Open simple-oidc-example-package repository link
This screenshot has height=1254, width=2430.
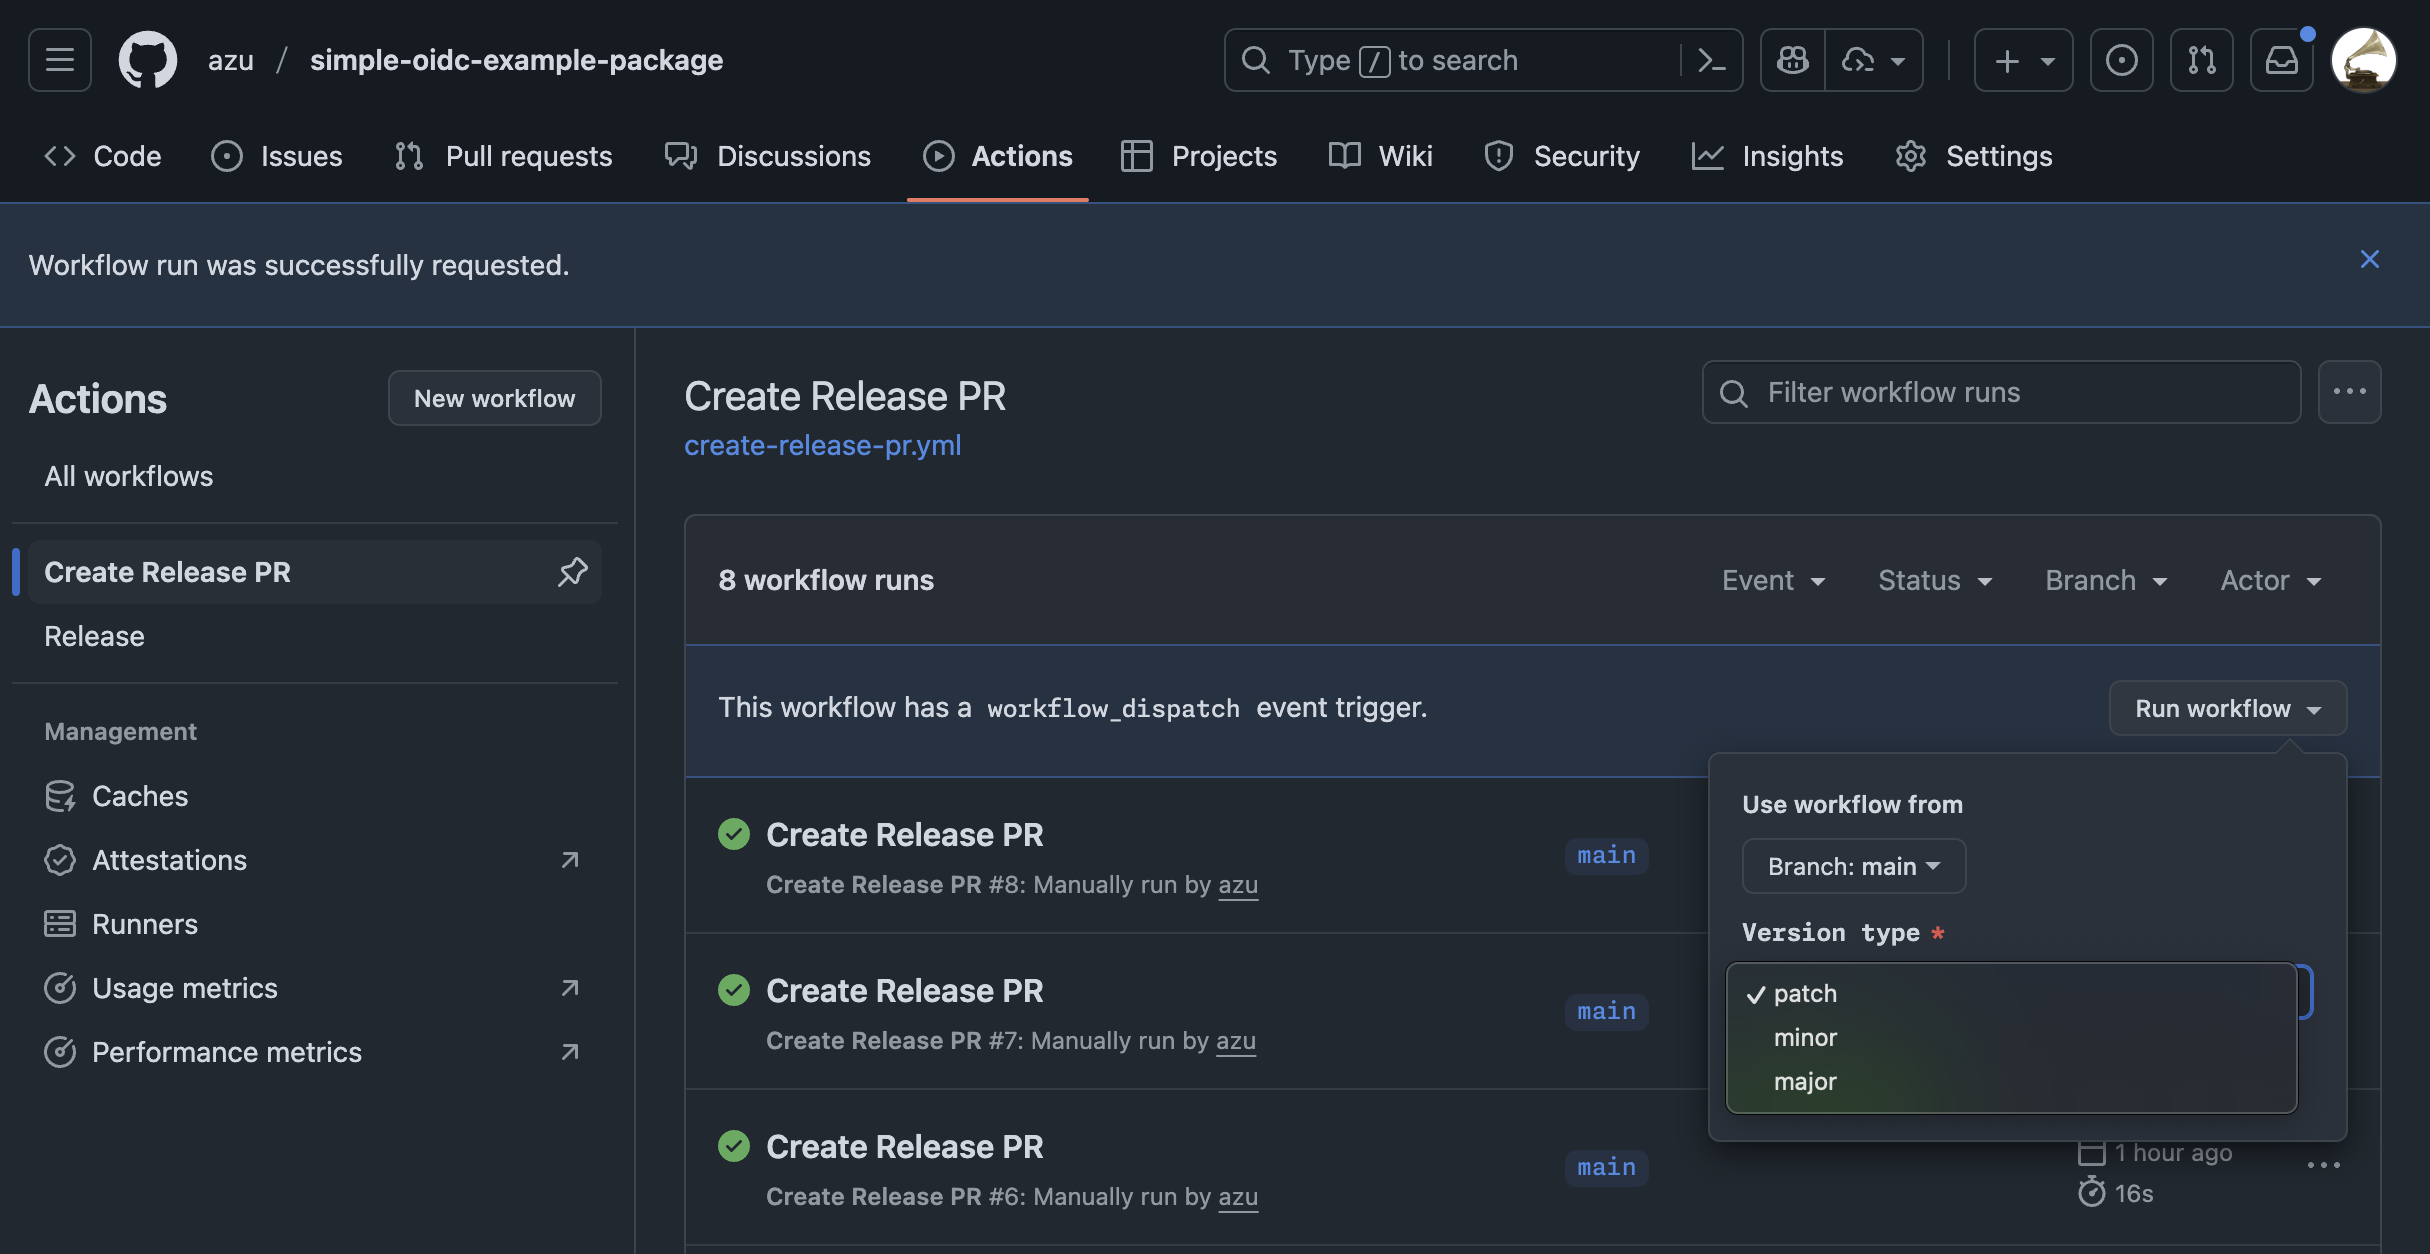coord(516,60)
